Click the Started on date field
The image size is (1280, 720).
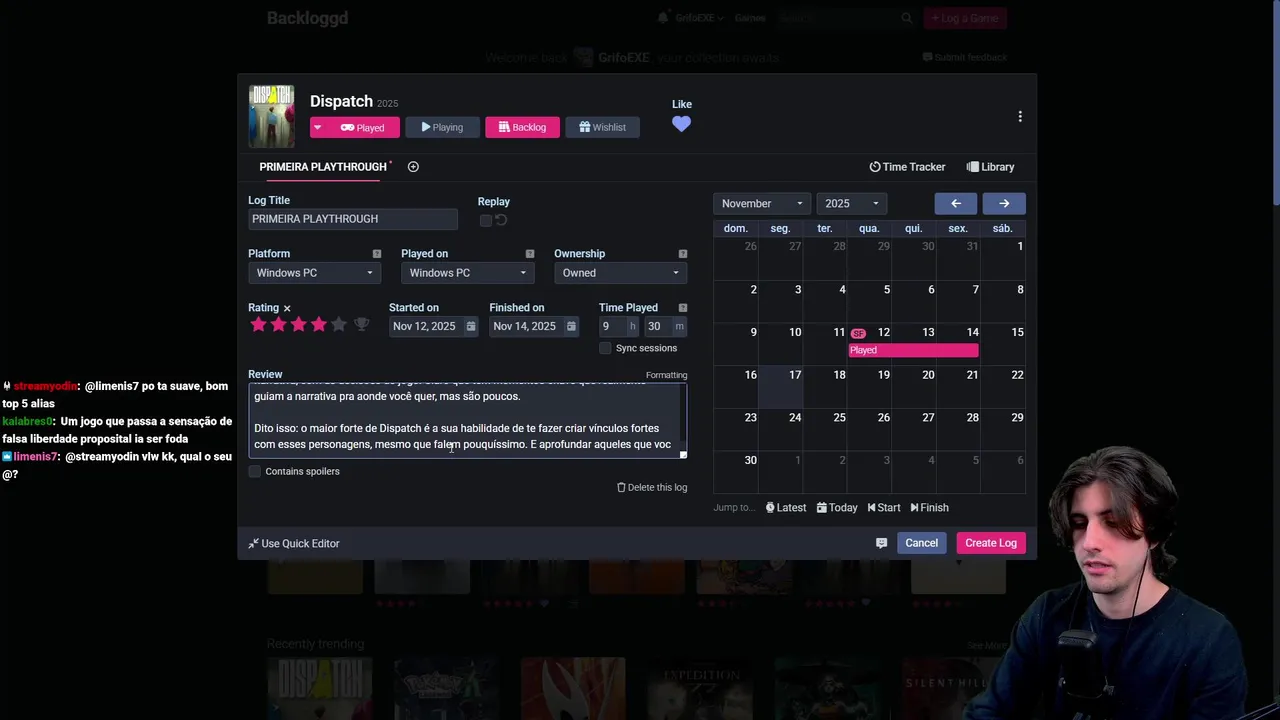coord(426,326)
